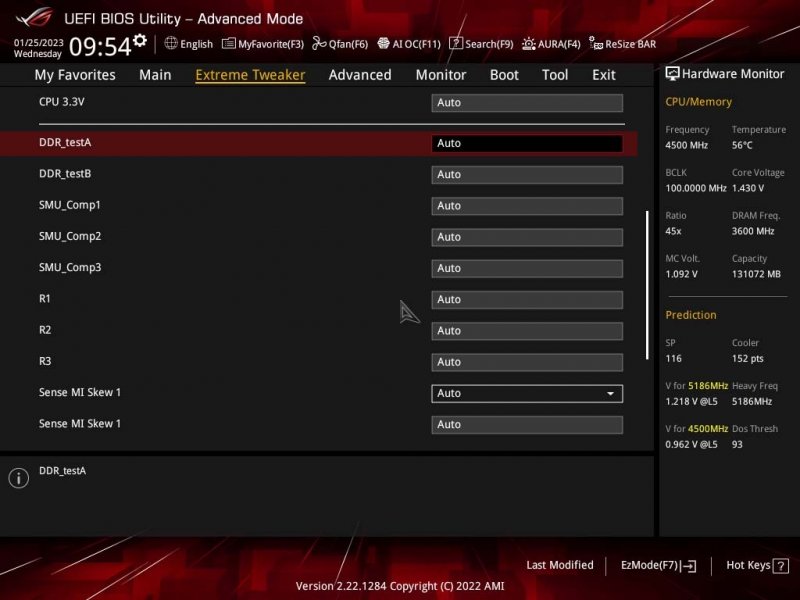The height and width of the screenshot is (600, 800).
Task: Select the R2 setting label
Action: (45, 330)
